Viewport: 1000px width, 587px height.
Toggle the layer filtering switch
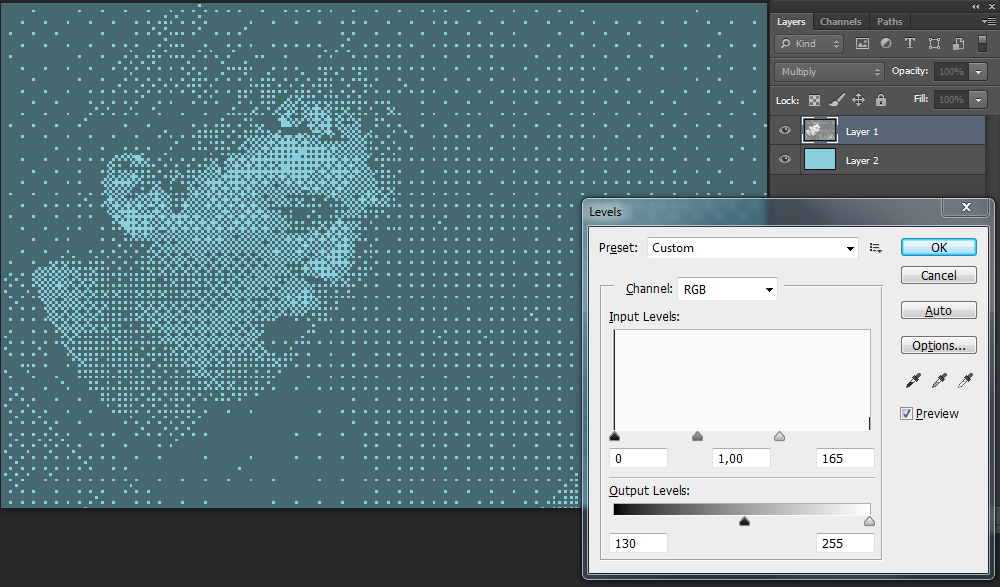point(982,43)
